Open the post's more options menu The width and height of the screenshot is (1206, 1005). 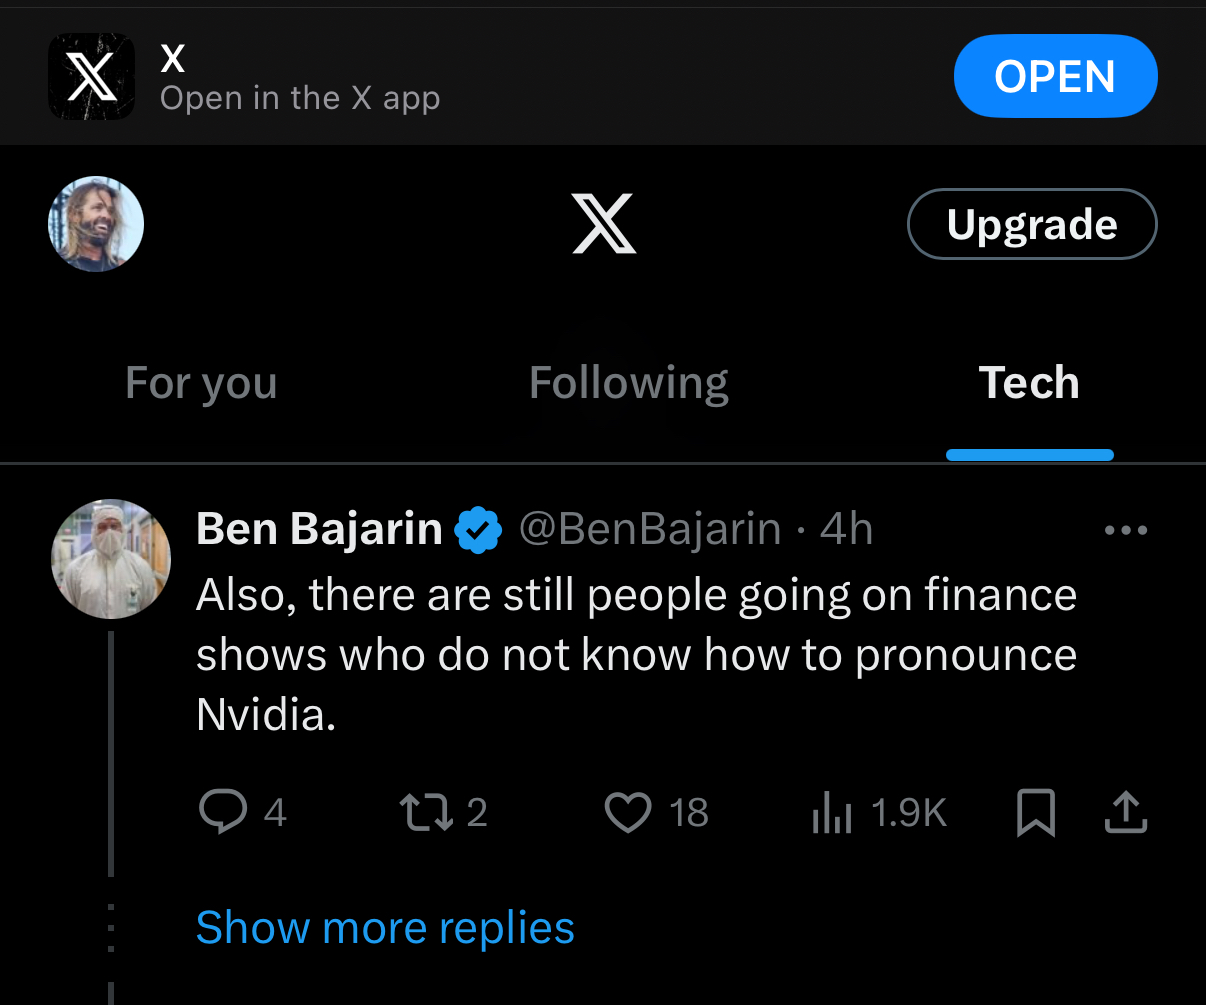[1126, 530]
